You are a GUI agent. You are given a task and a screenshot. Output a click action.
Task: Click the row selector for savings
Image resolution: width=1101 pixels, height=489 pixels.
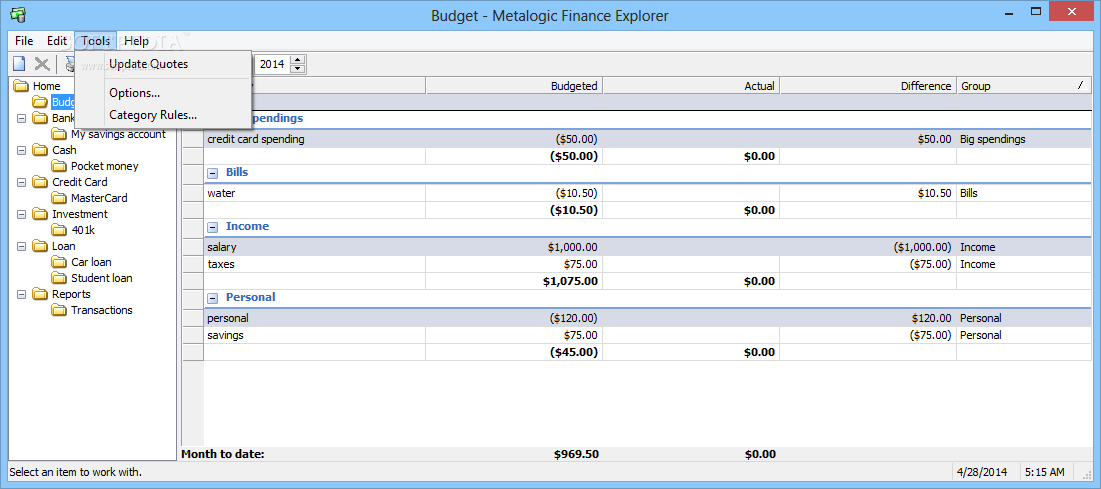[193, 335]
